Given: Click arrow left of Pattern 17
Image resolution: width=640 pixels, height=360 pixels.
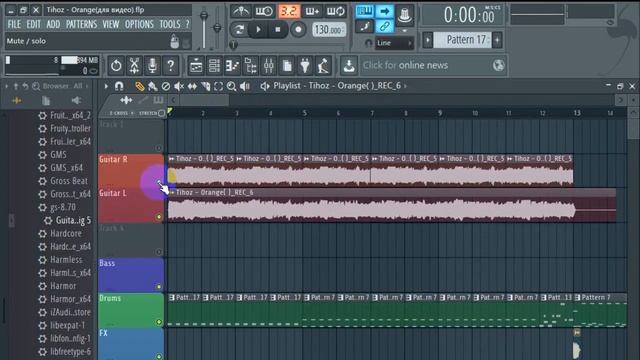Looking at the screenshot, I should (x=428, y=40).
